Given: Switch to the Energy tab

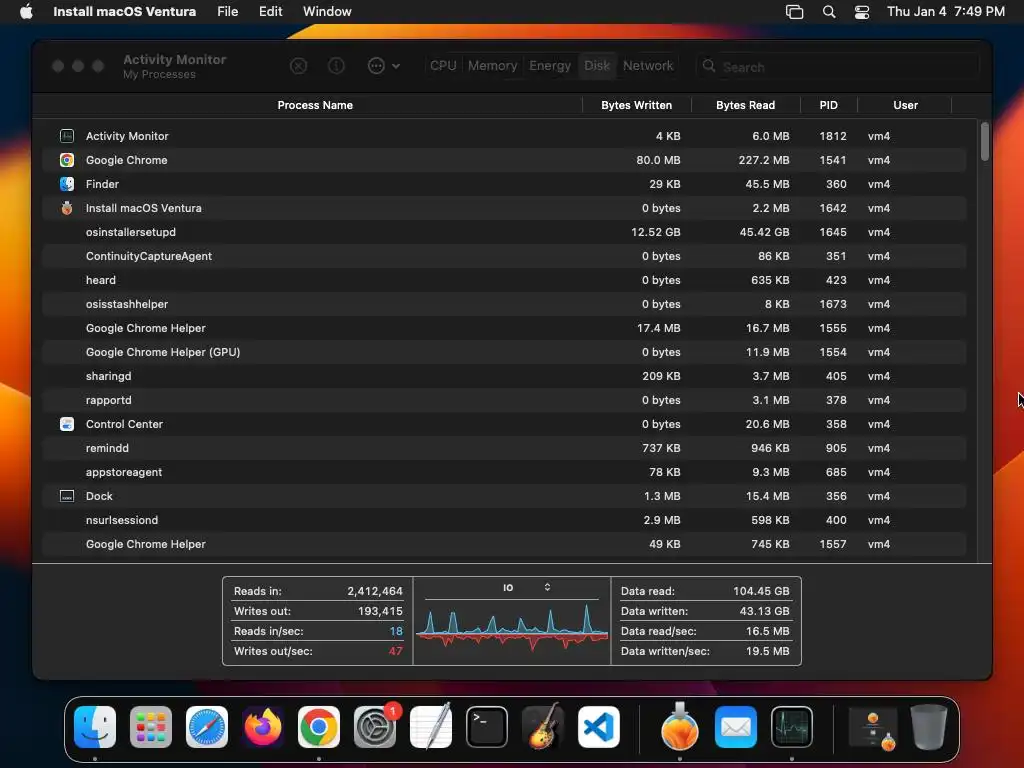Looking at the screenshot, I should pos(550,66).
